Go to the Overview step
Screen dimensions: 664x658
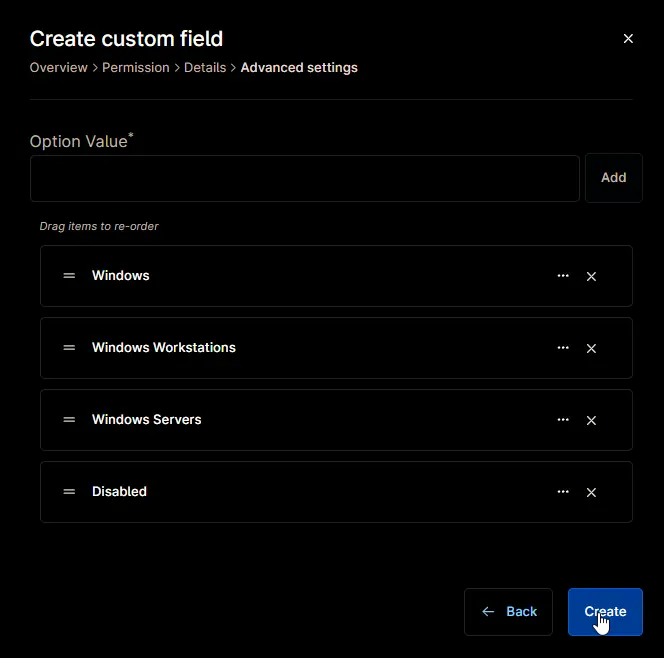(x=58, y=68)
